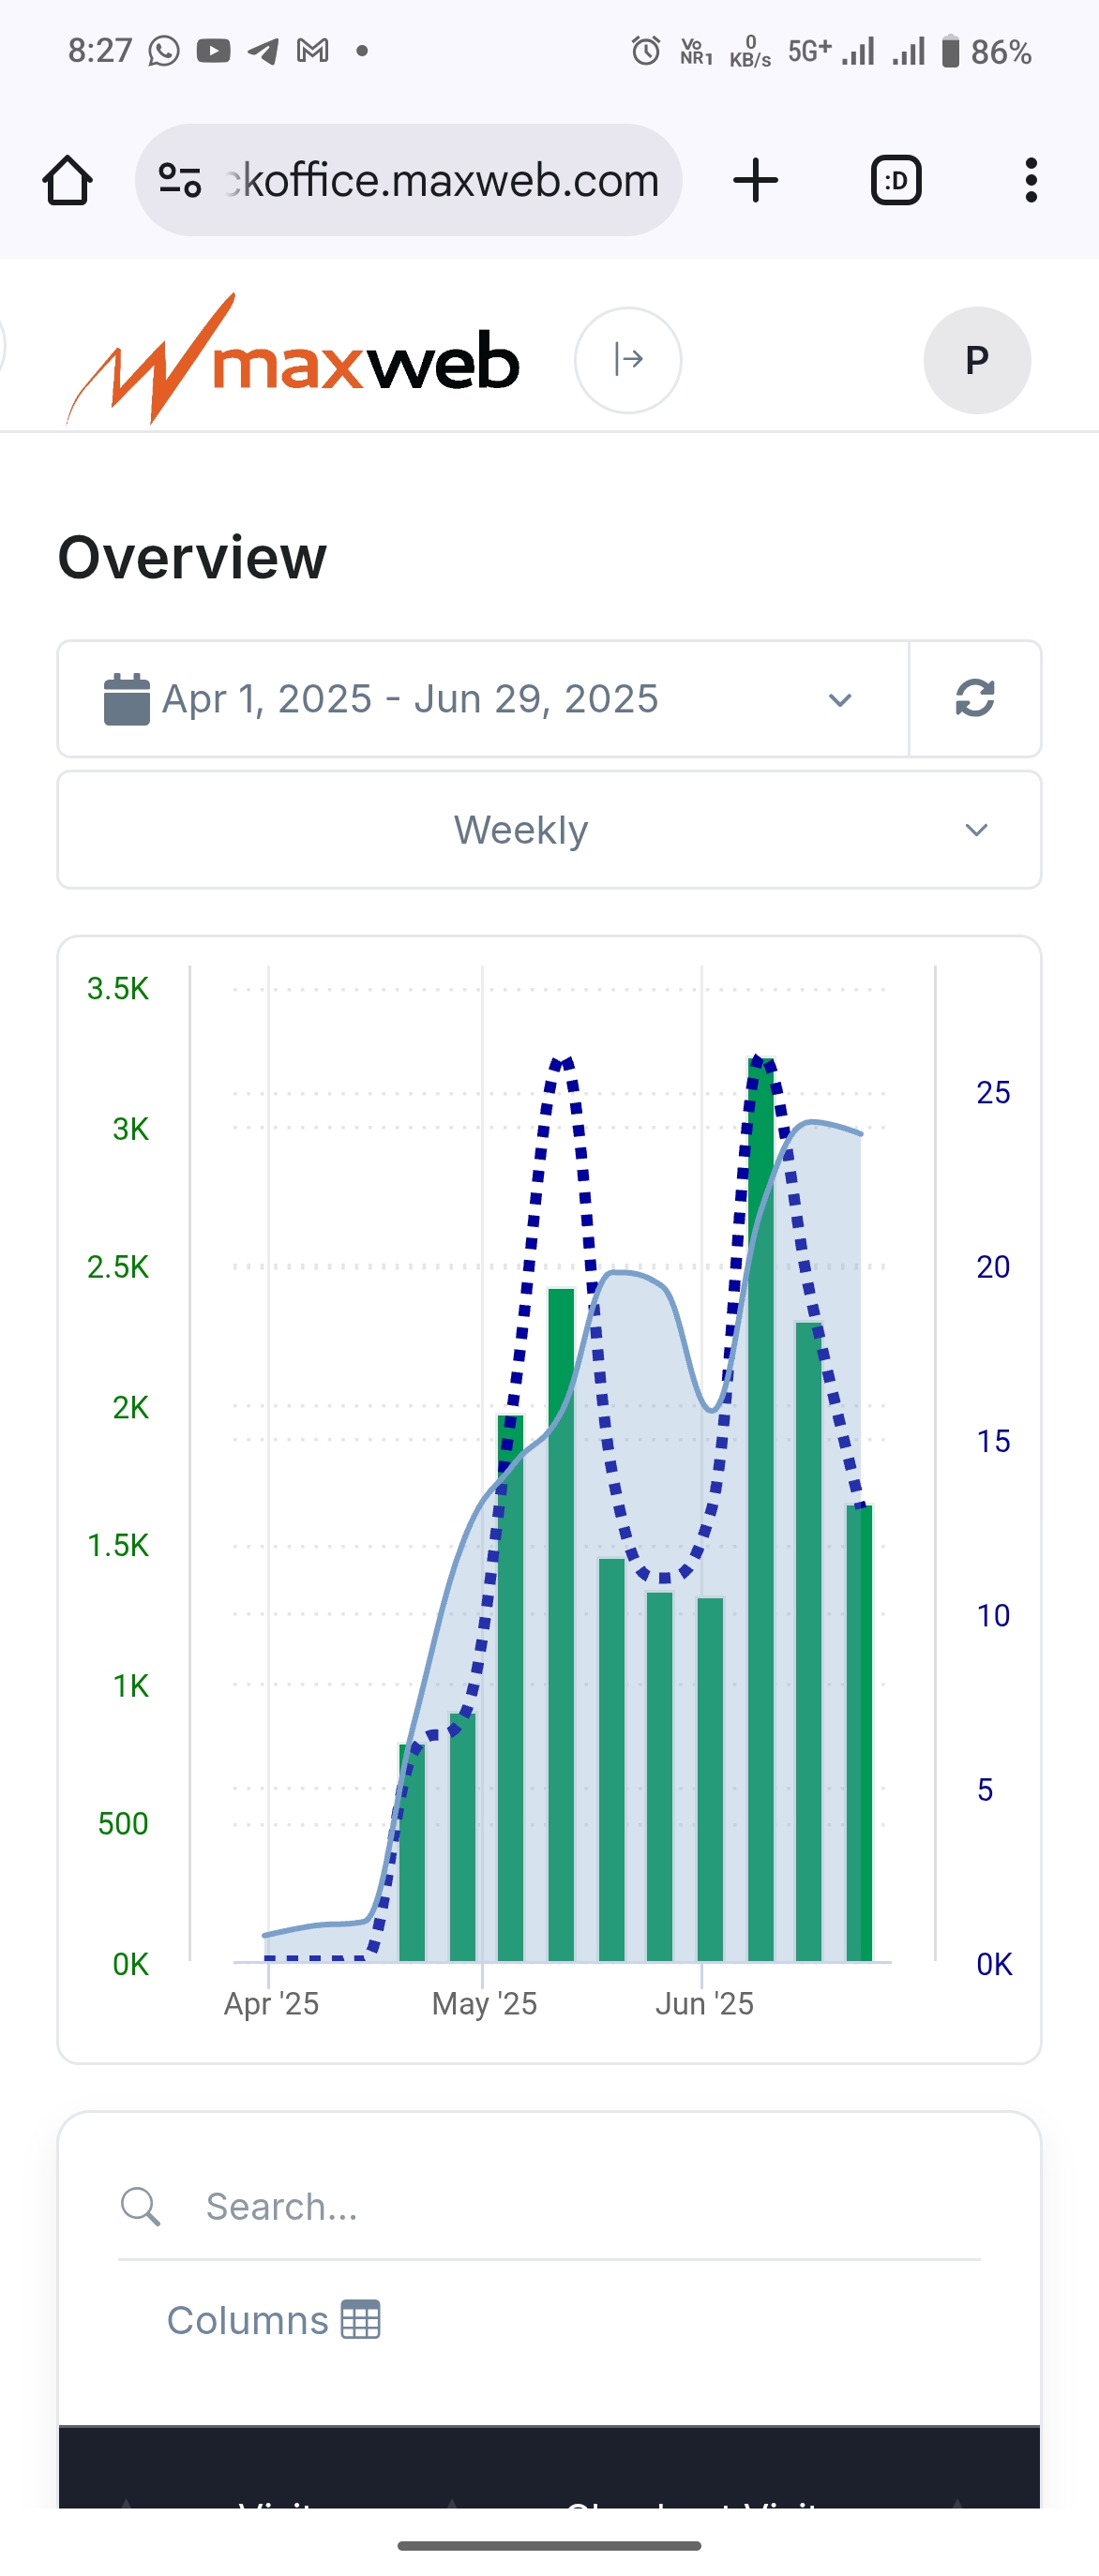Tap the YouTube notification icon
1099x2576 pixels.
click(x=213, y=50)
